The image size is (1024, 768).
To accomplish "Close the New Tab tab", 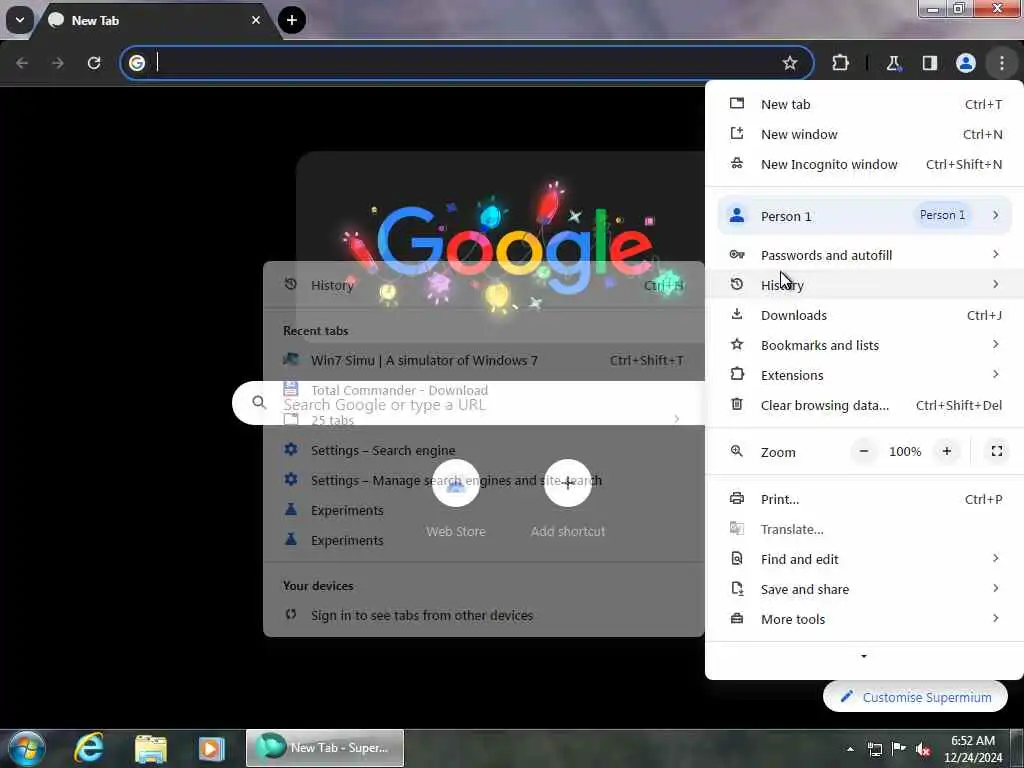I will [256, 20].
